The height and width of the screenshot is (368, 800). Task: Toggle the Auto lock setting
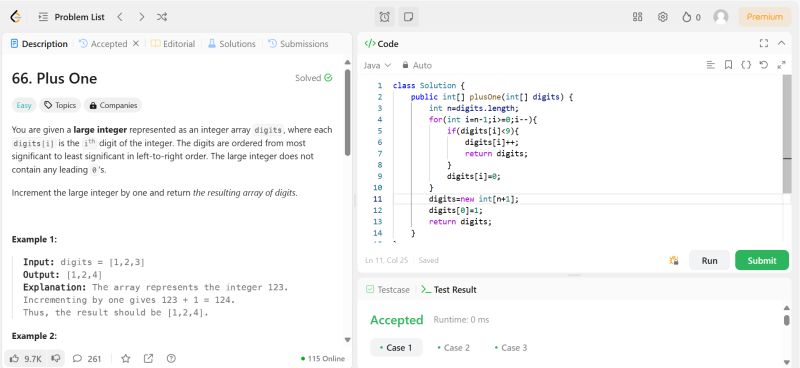pyautogui.click(x=417, y=65)
